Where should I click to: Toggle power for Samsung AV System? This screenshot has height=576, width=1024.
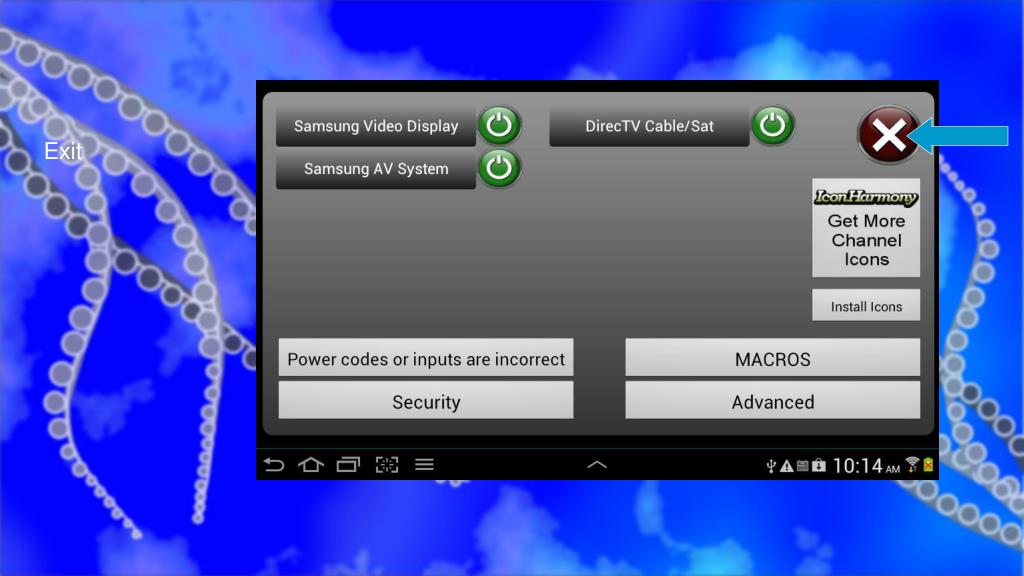[499, 168]
